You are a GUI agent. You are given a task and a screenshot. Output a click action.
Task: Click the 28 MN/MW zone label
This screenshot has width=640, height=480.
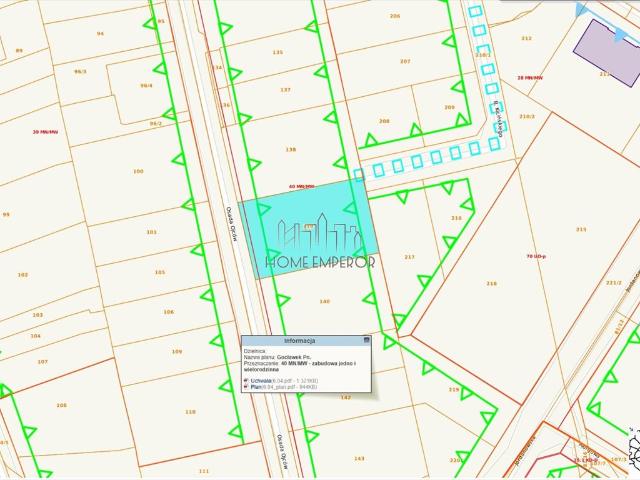click(x=530, y=78)
